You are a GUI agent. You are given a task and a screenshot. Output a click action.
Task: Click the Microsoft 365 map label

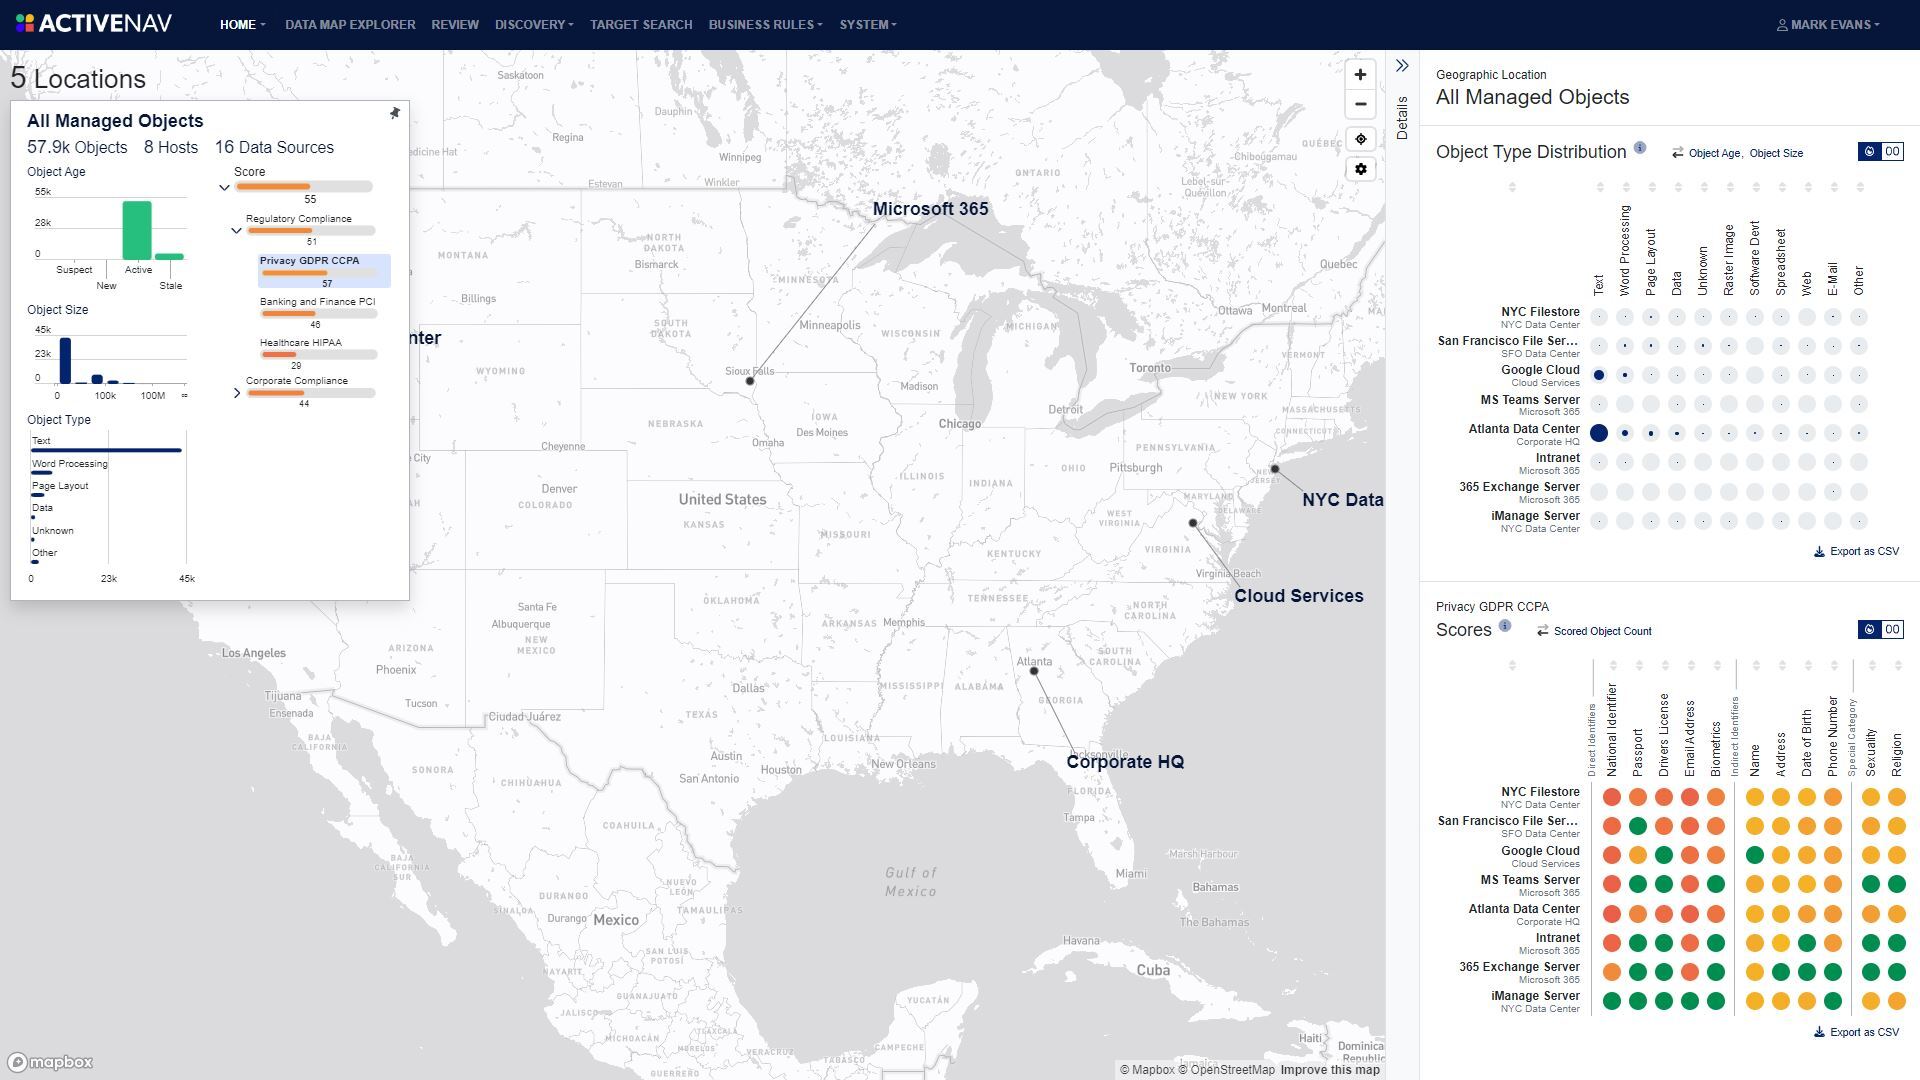click(x=930, y=209)
